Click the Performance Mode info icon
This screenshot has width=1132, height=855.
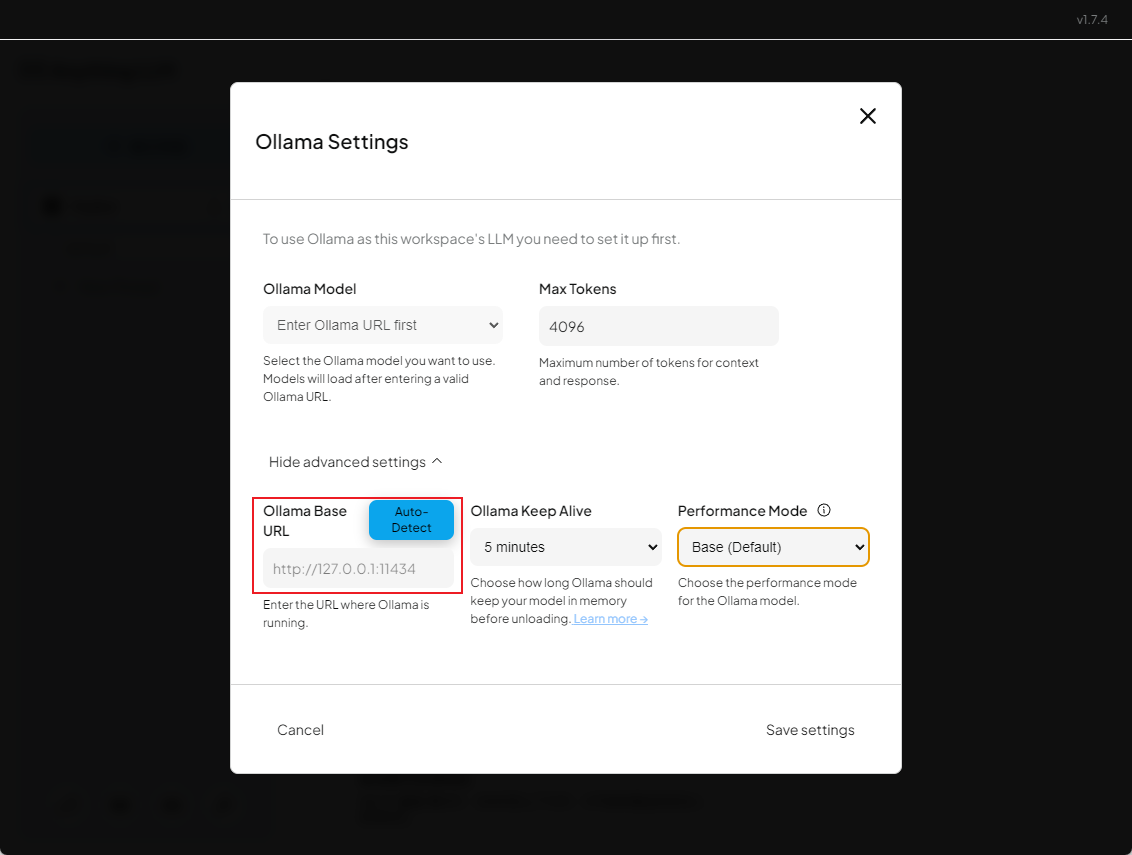pos(824,511)
